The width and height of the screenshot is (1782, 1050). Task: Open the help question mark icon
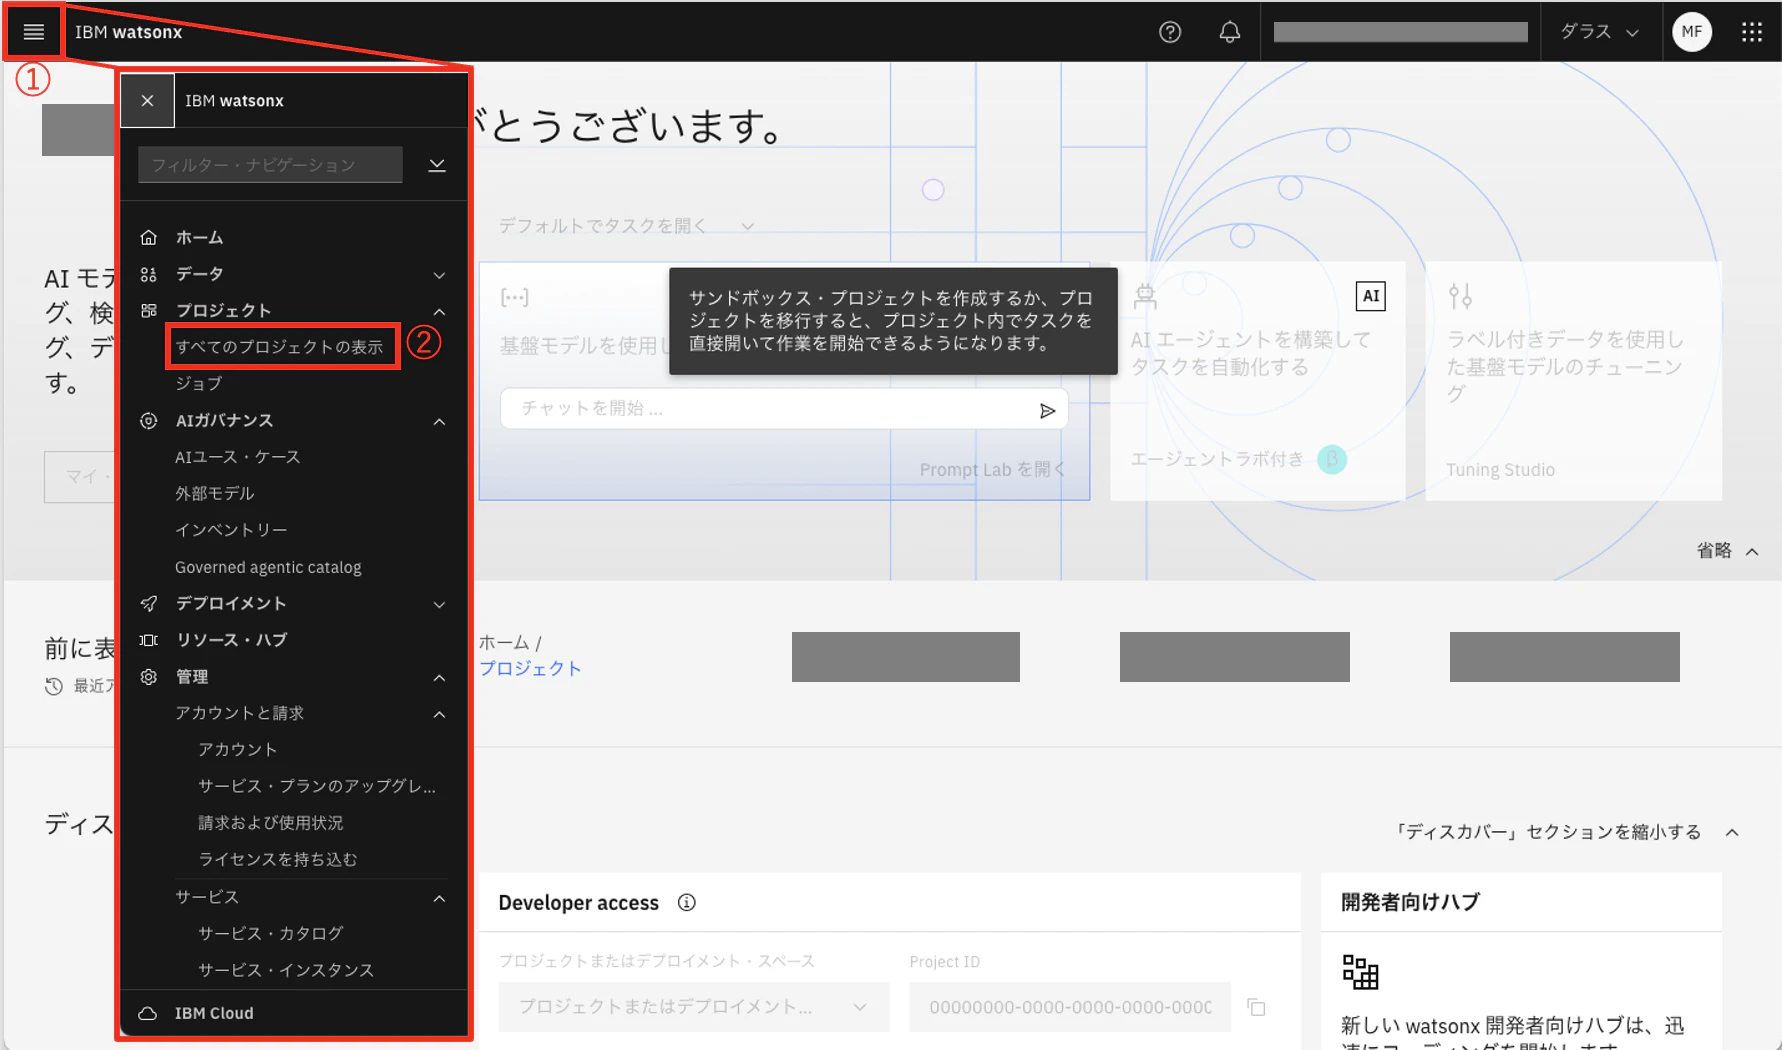point(1170,32)
